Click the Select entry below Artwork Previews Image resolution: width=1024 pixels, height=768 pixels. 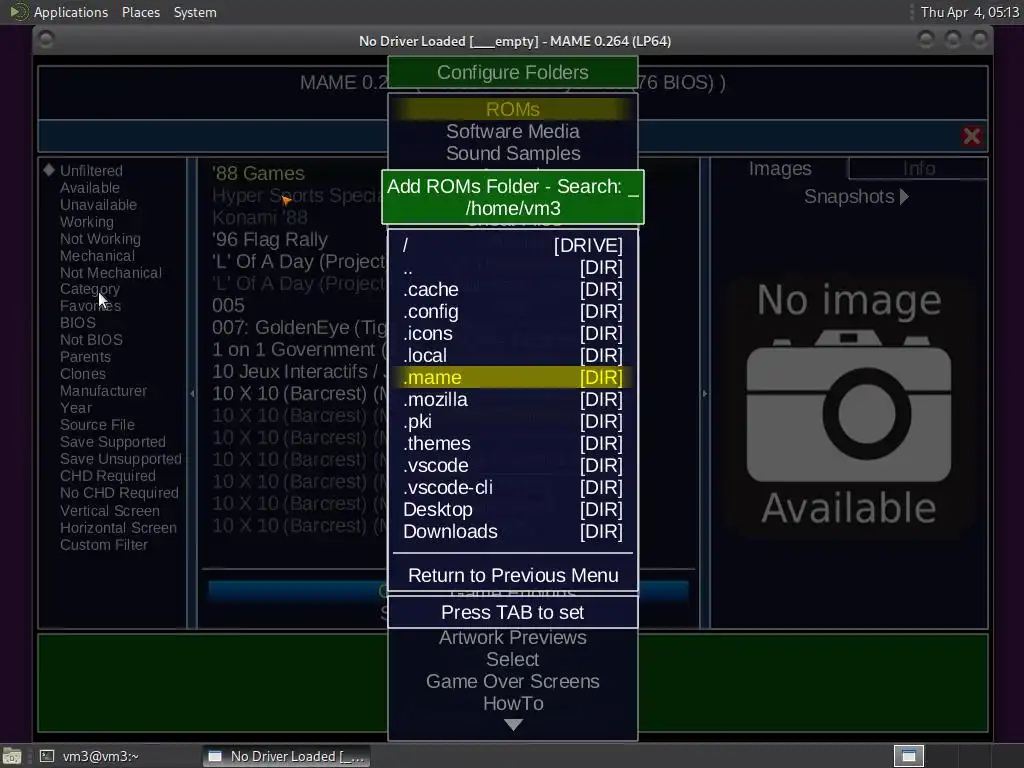click(513, 660)
